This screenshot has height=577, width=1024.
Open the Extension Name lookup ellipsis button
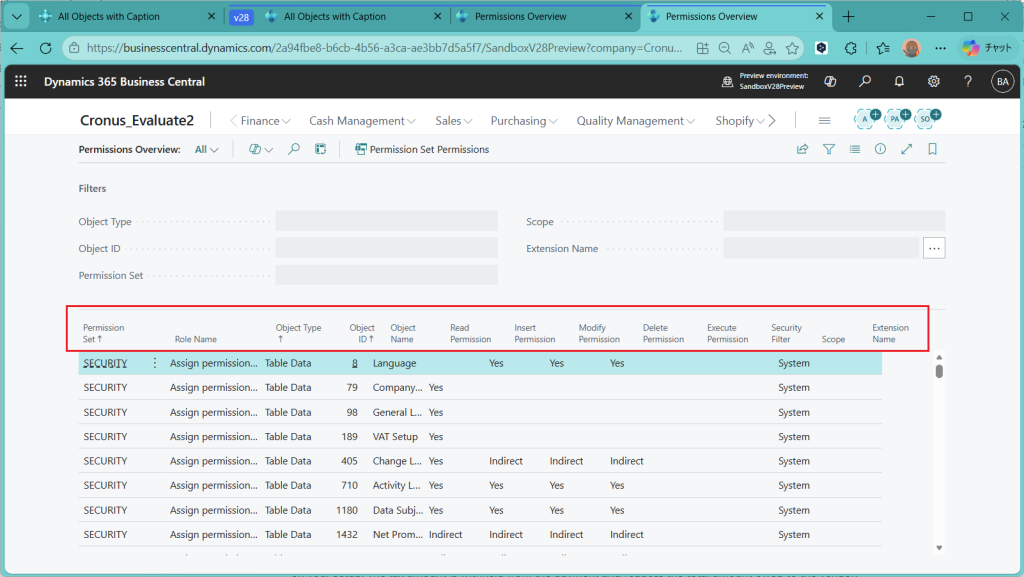click(x=933, y=248)
